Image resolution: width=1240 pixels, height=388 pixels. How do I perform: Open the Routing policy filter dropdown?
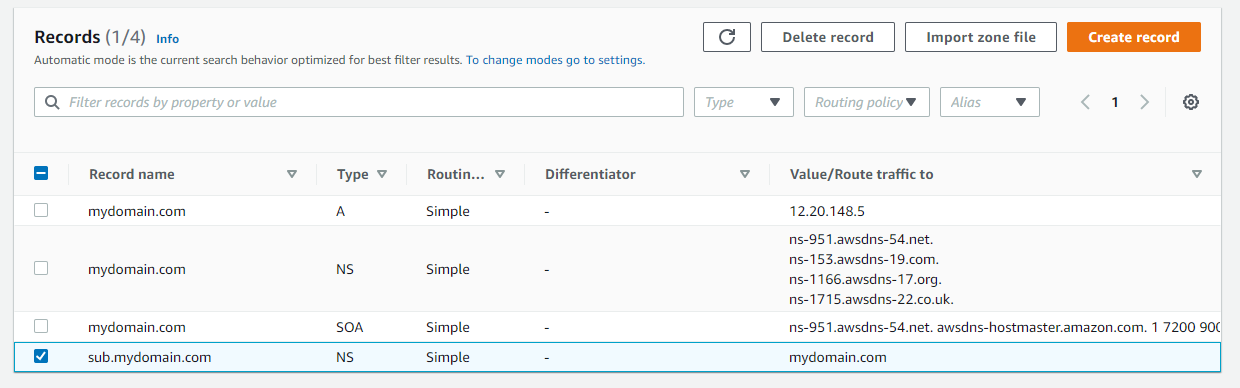click(x=866, y=102)
